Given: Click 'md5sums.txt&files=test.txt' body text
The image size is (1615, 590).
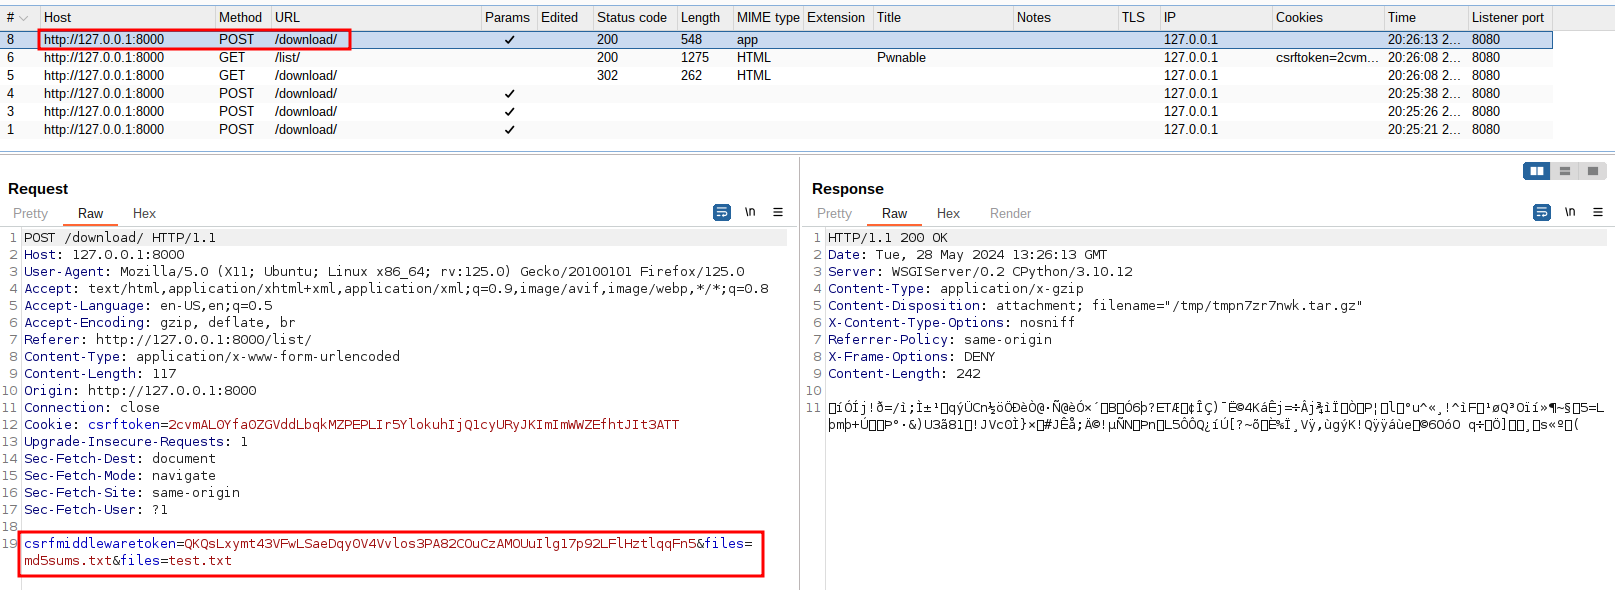Looking at the screenshot, I should point(128,561).
